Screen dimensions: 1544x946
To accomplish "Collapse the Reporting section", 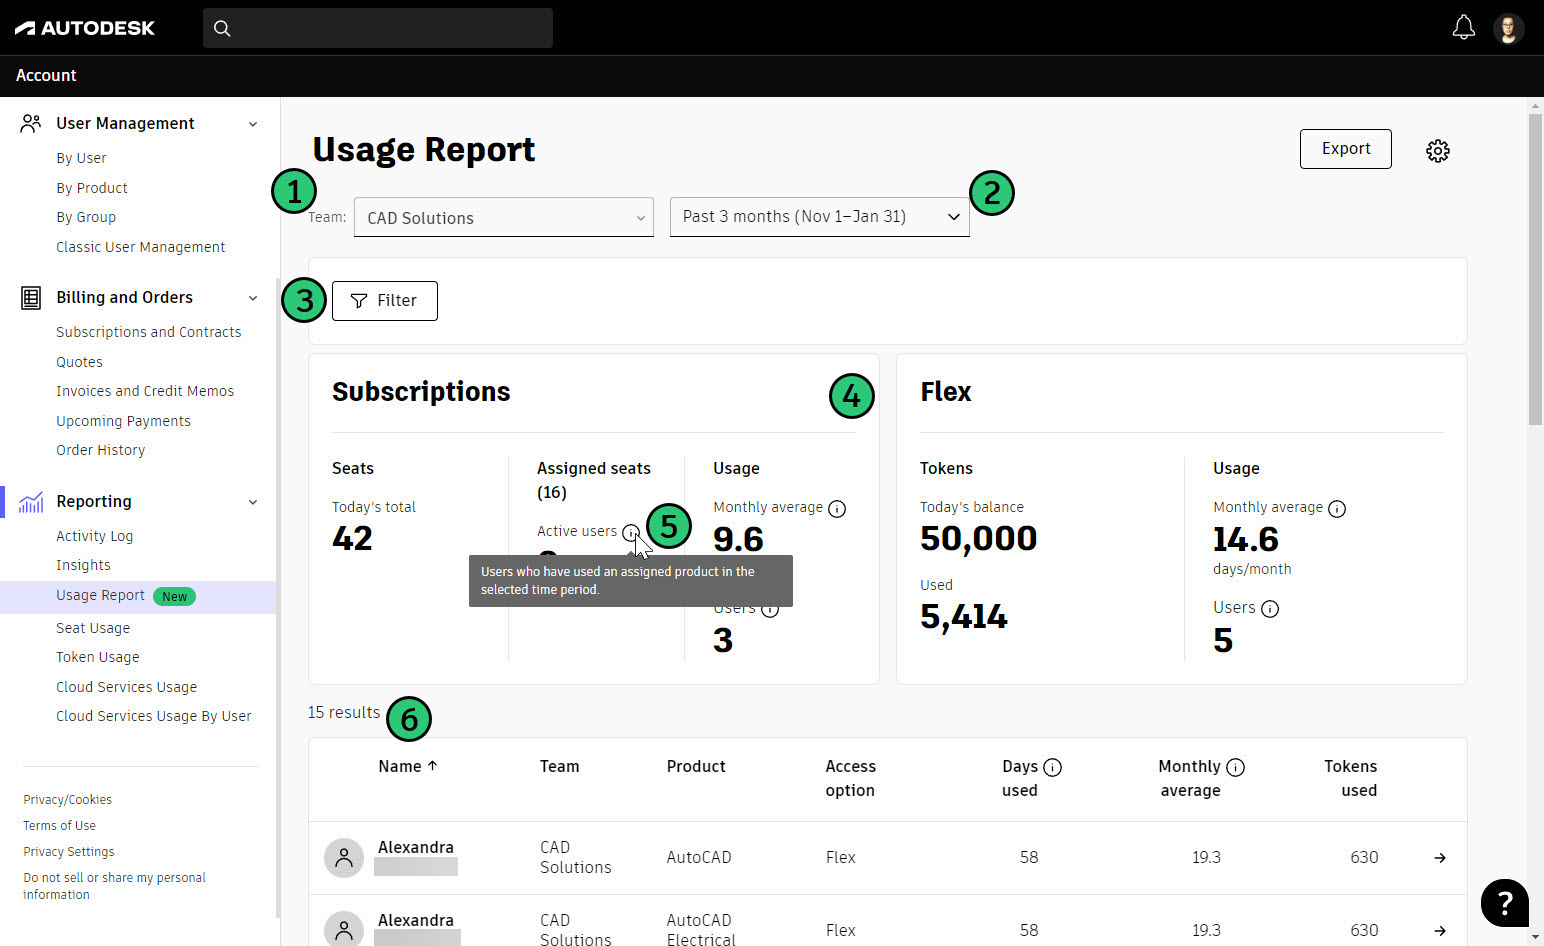I will tap(253, 502).
